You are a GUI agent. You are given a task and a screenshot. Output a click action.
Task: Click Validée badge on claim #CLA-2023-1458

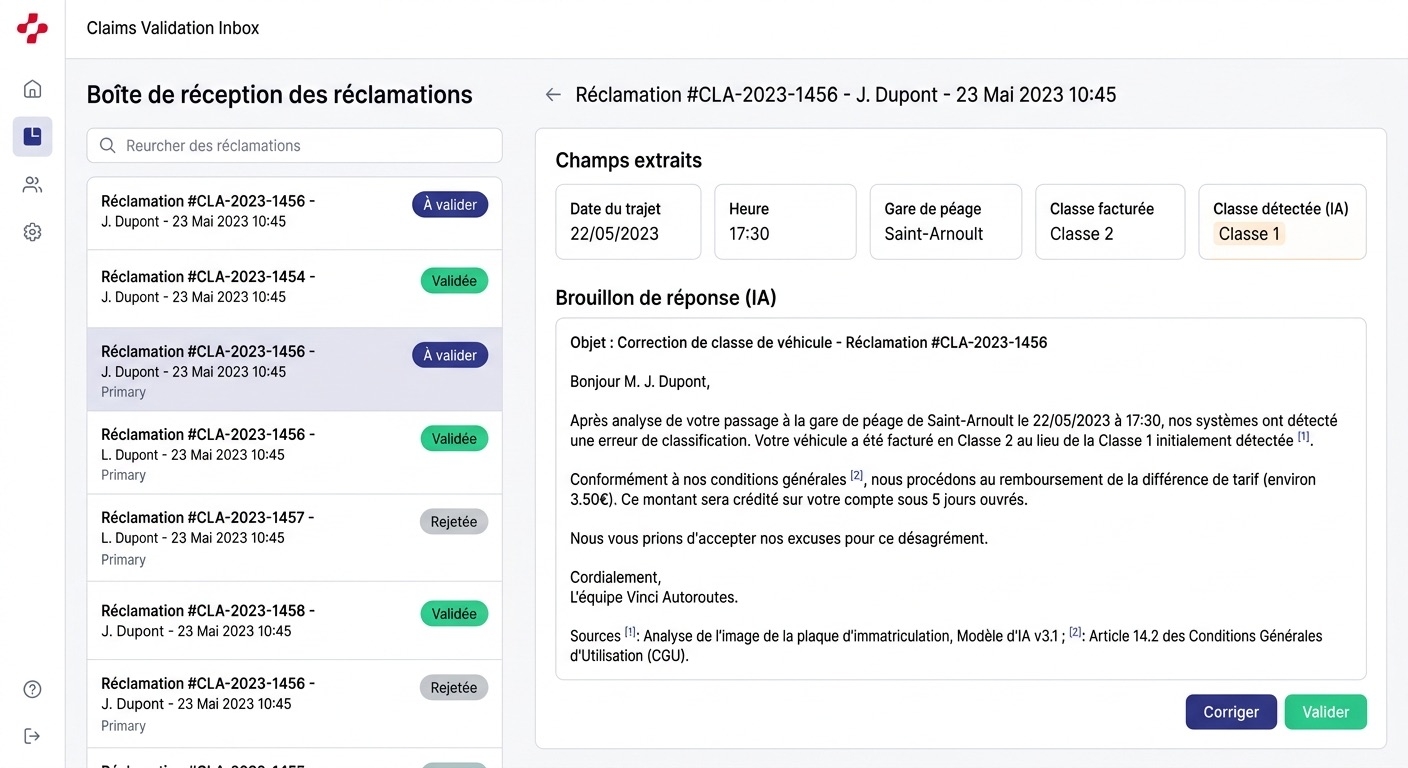point(454,613)
